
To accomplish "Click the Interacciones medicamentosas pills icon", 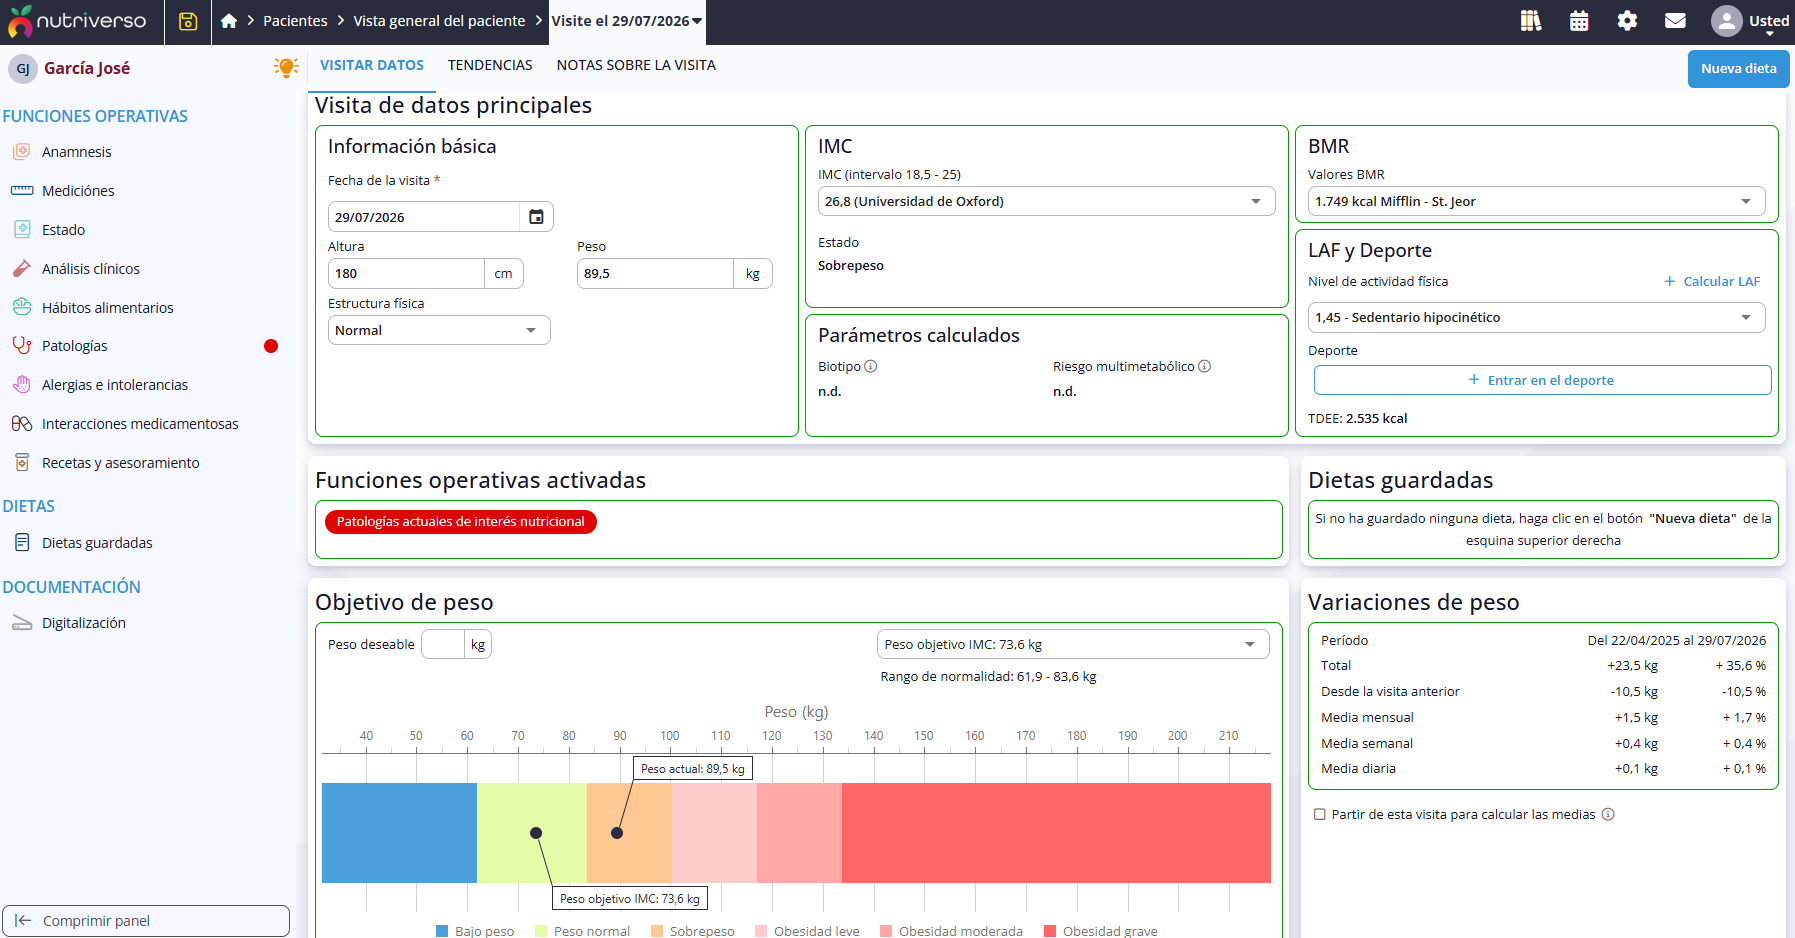I will [22, 423].
